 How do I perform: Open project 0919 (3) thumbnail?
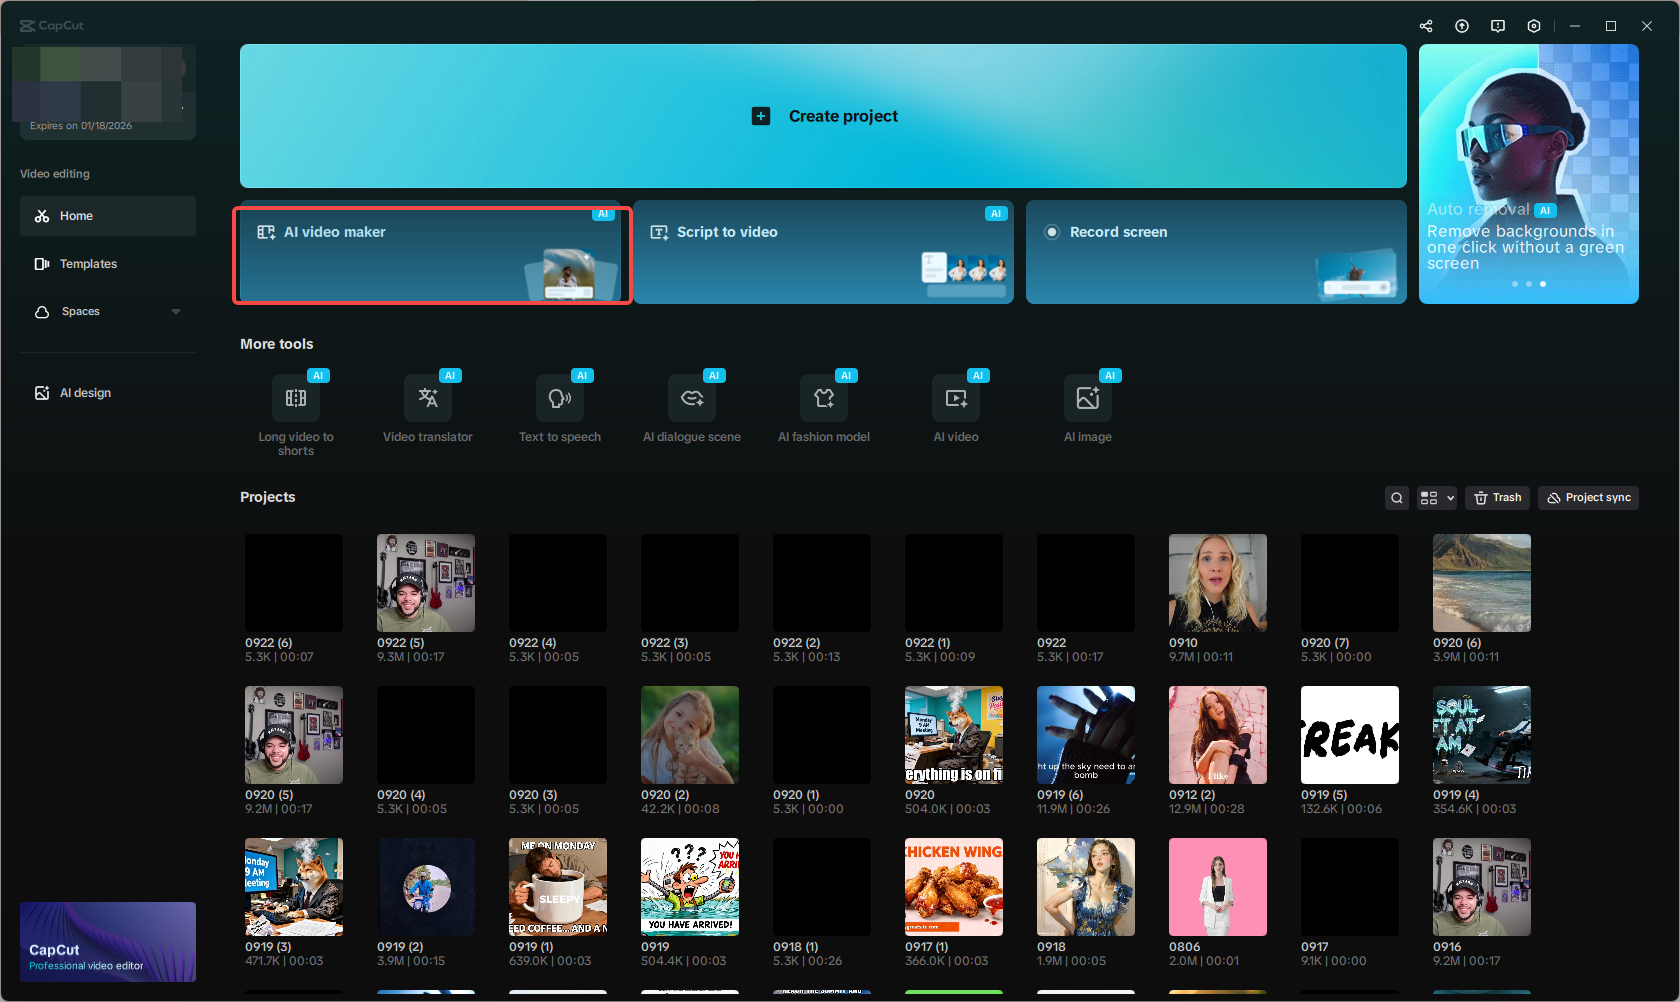[x=294, y=887]
